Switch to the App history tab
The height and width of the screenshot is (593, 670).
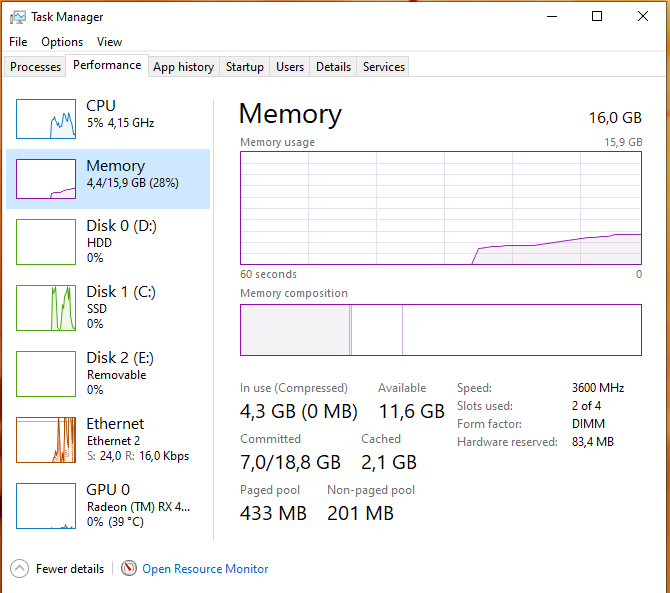click(184, 67)
